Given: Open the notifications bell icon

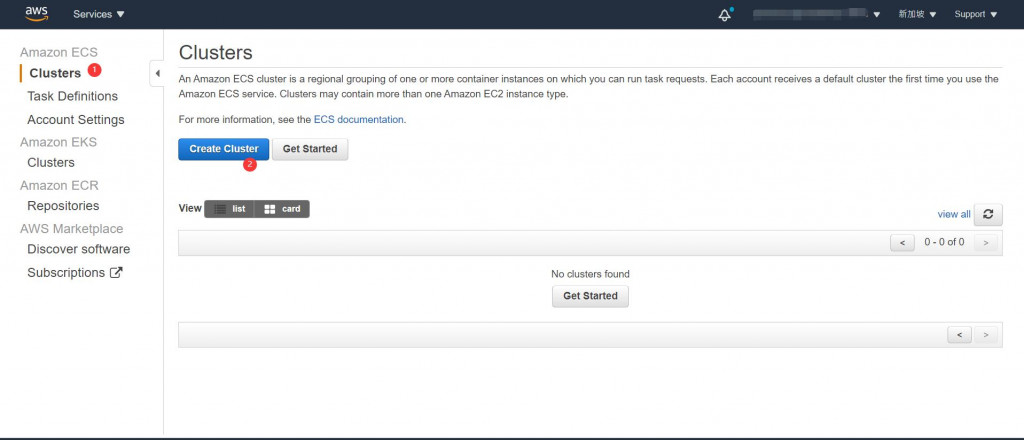Looking at the screenshot, I should coord(724,15).
